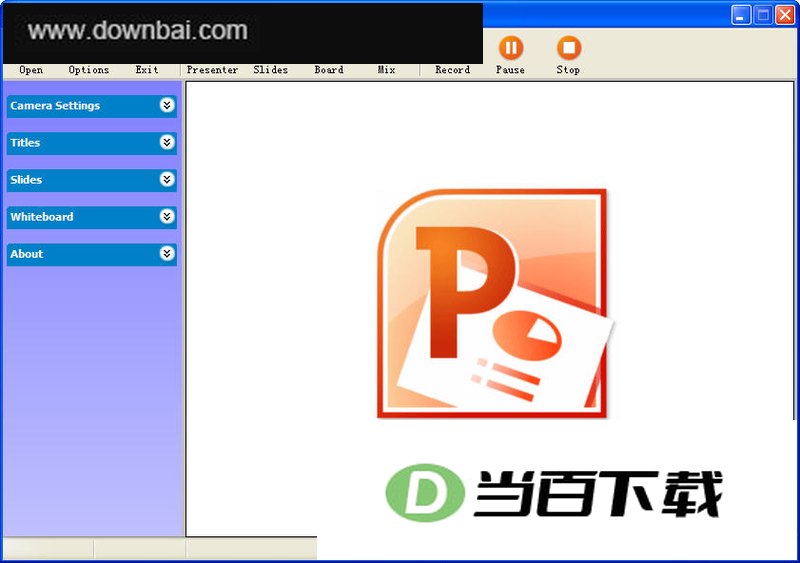Expand Camera Settings with its chevron
800x563 pixels.
coord(167,105)
